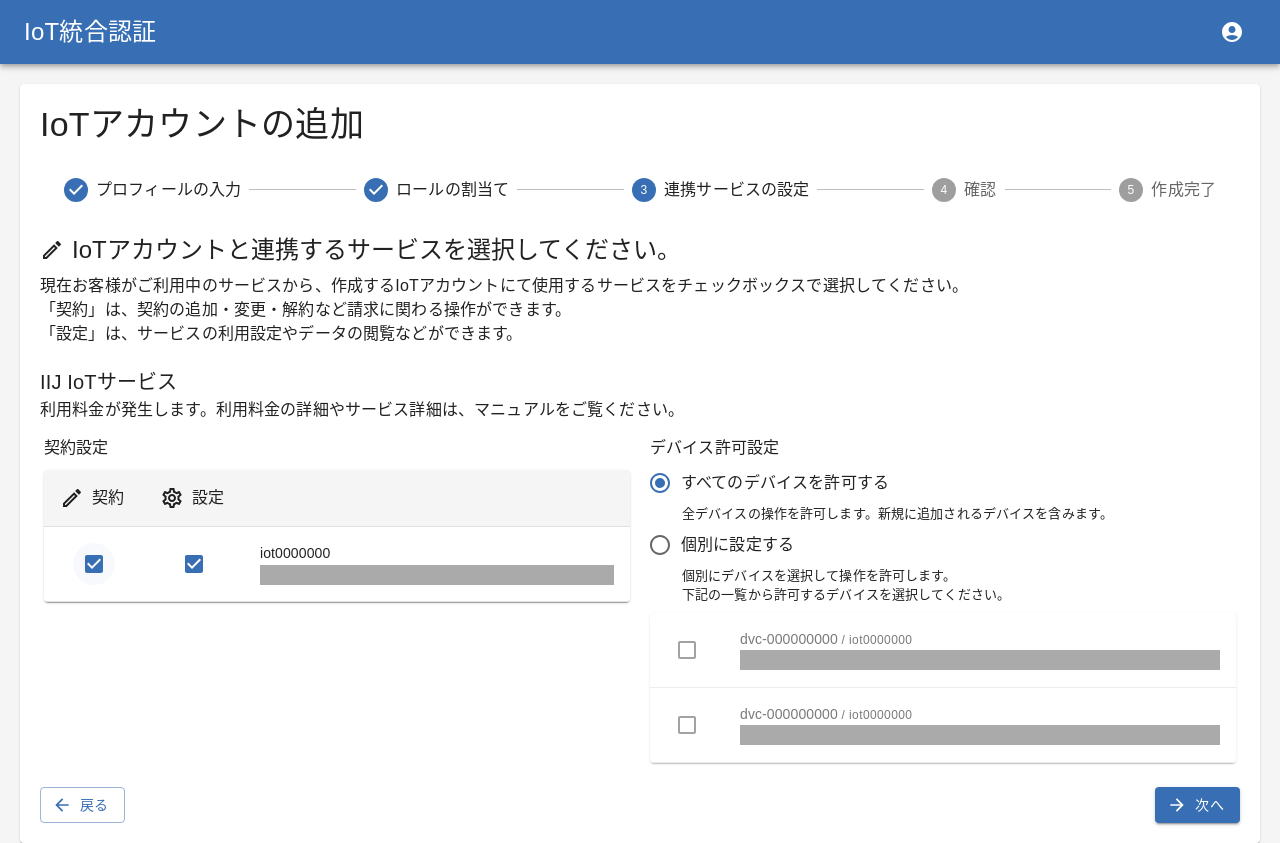Click the step 3 circle for 連携サービスの設定
The image size is (1280, 843).
pyautogui.click(x=644, y=190)
